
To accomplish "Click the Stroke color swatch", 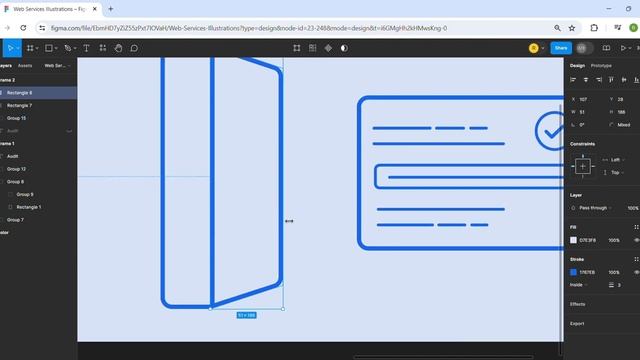I will click(x=573, y=272).
